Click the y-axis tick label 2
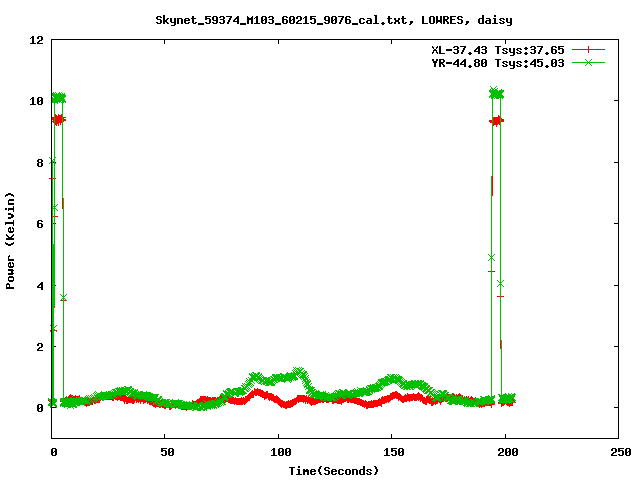The height and width of the screenshot is (480, 640). 40,347
